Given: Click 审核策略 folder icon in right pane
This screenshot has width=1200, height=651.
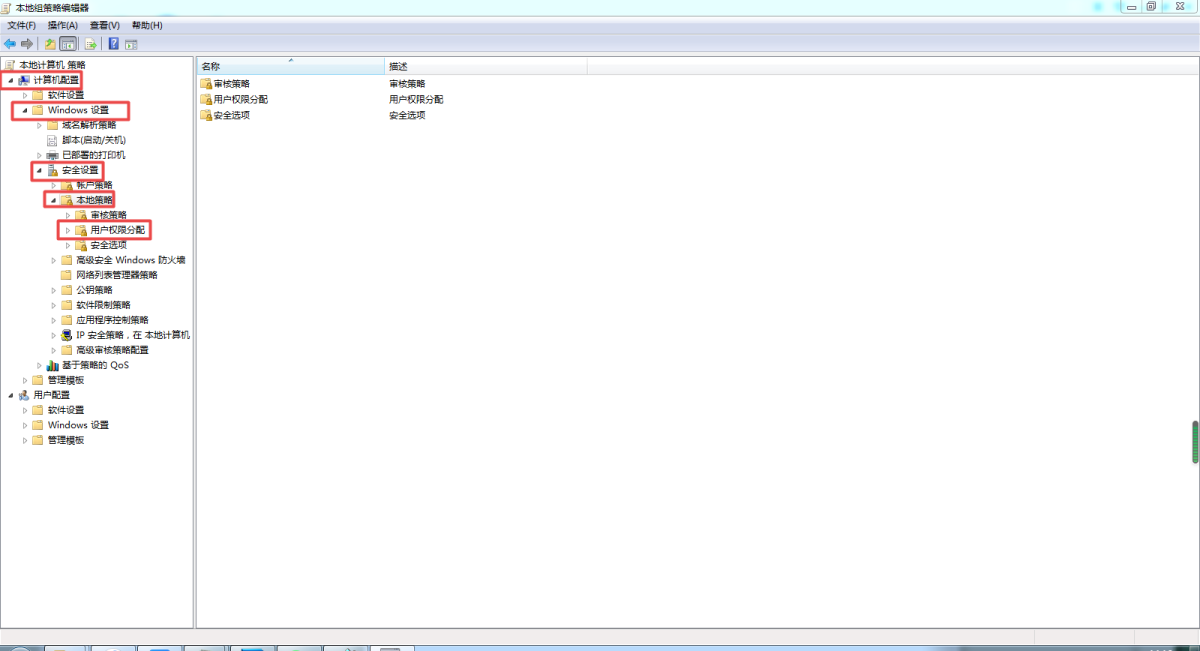Looking at the screenshot, I should (x=206, y=84).
